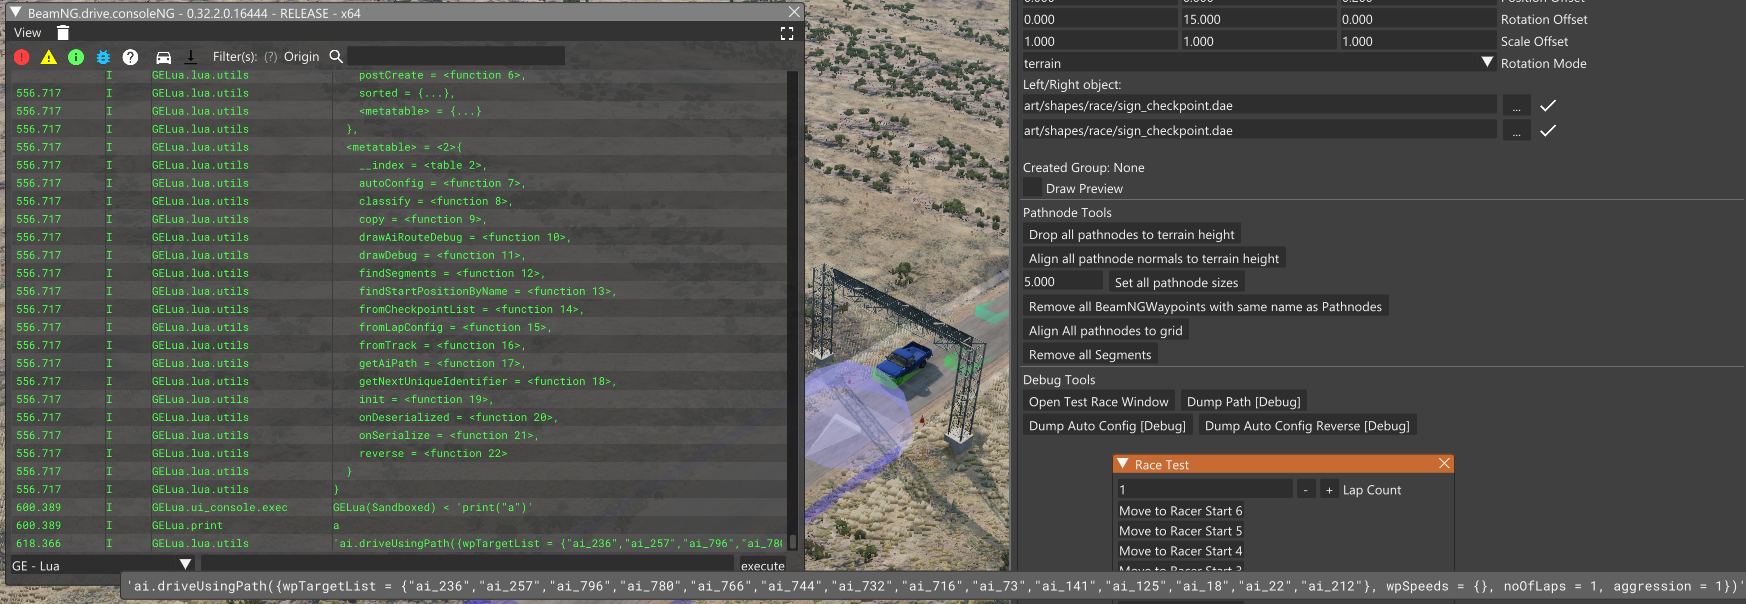Toggle info messages filter (green icon)
This screenshot has width=1746, height=604.
[76, 57]
